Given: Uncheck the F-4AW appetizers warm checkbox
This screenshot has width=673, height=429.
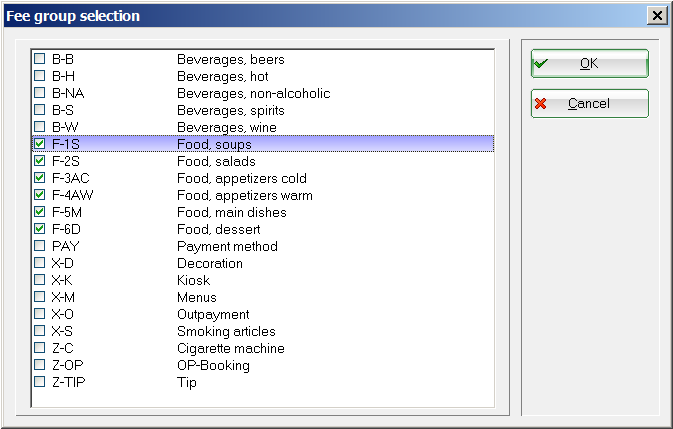Looking at the screenshot, I should tap(40, 196).
